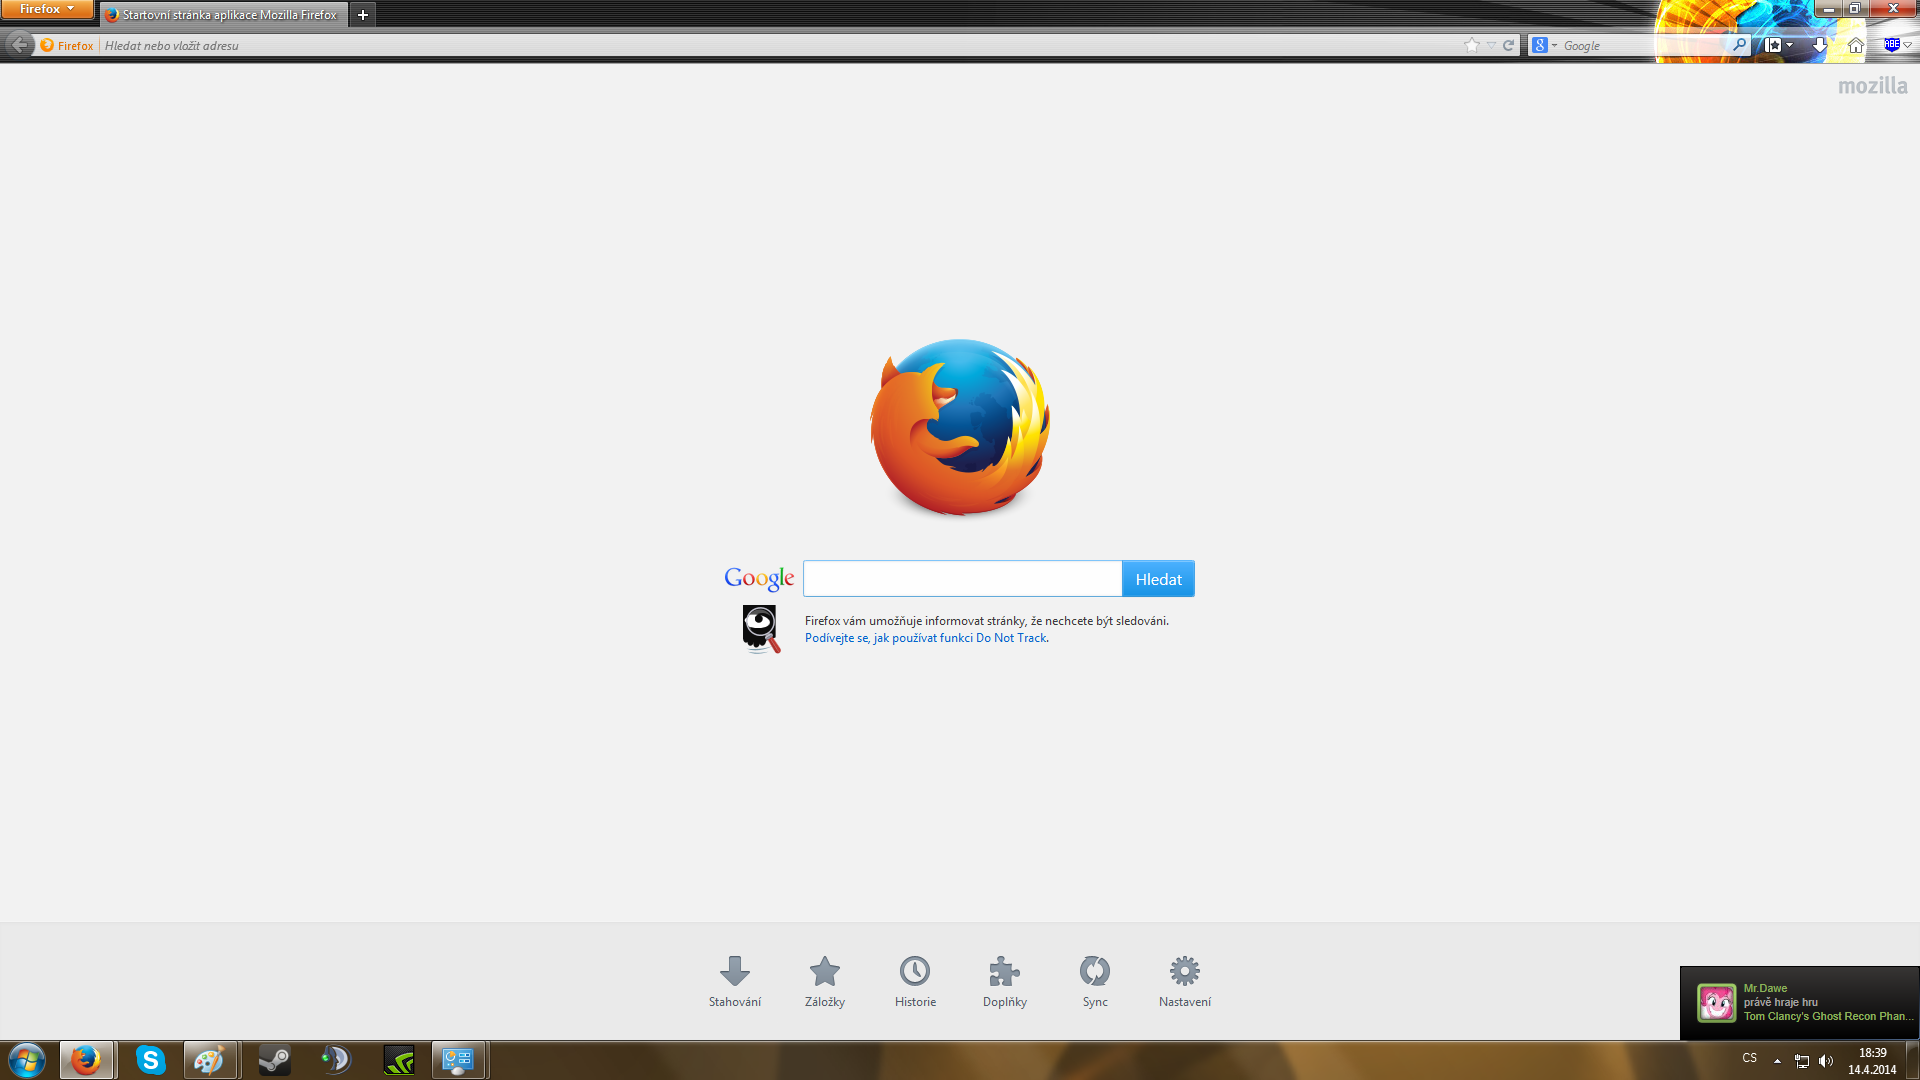Screen dimensions: 1920x1080
Task: Click the home toolbar icon
Action: (1855, 45)
